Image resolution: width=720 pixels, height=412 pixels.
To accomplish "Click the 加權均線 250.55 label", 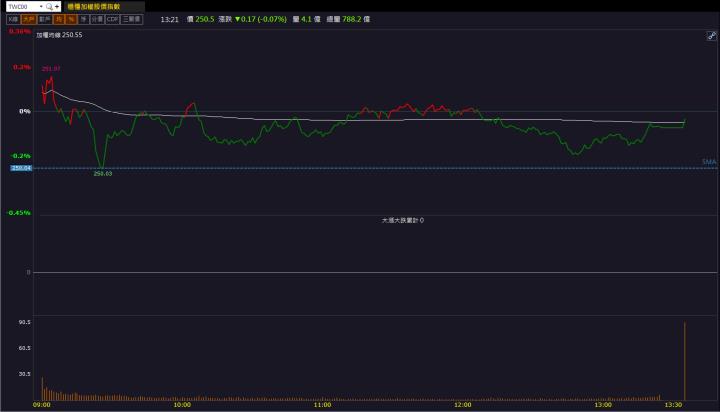I will coord(59,35).
